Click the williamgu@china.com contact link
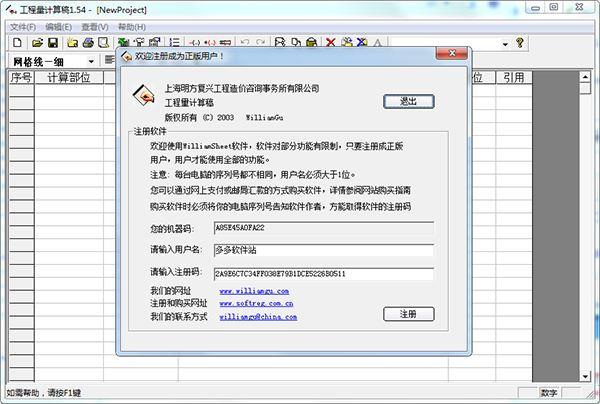The height and width of the screenshot is (404, 600). (x=258, y=317)
